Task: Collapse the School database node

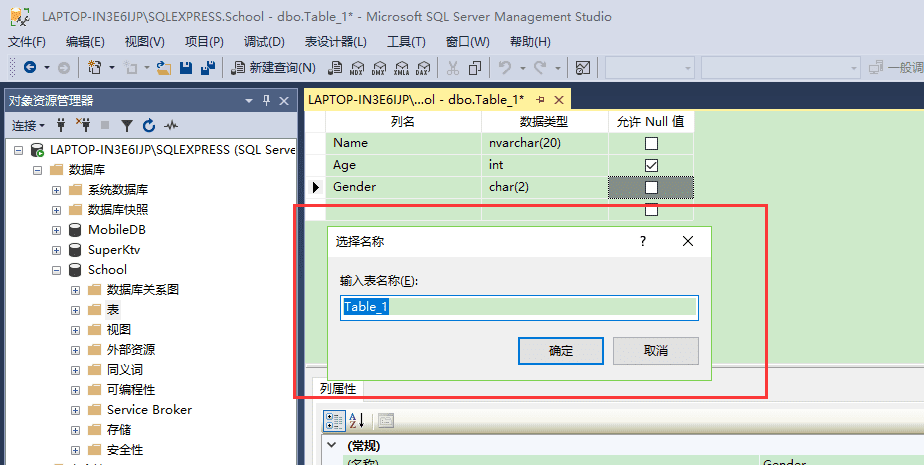Action: pos(57,271)
